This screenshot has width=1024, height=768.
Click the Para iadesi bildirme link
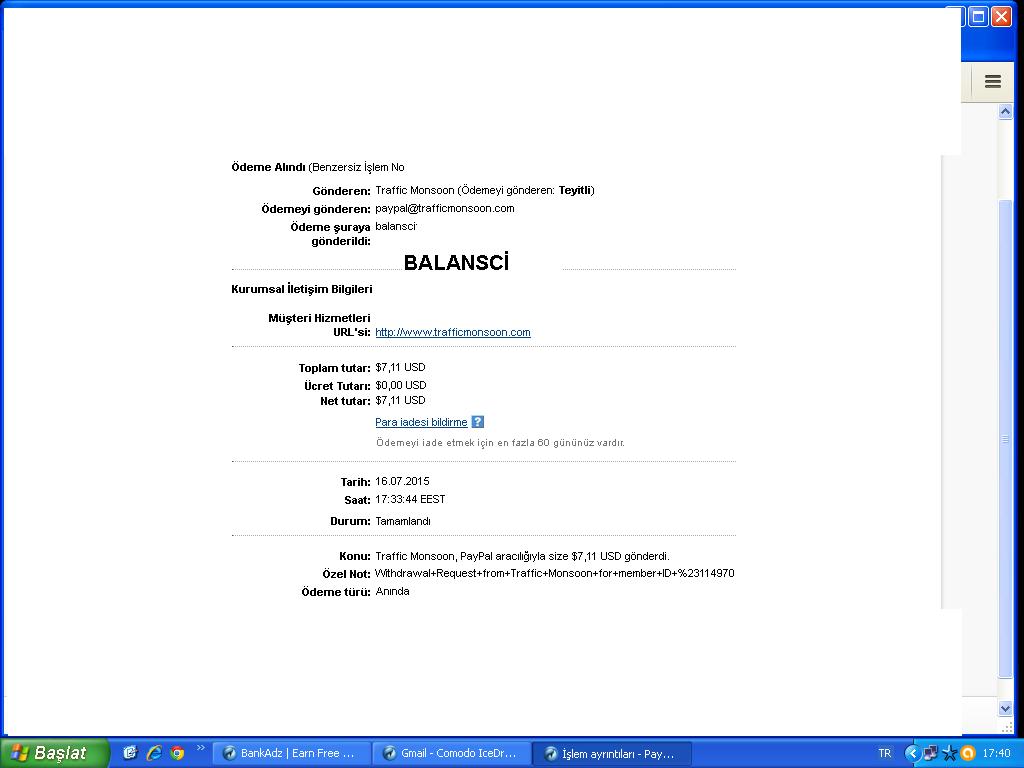421,422
